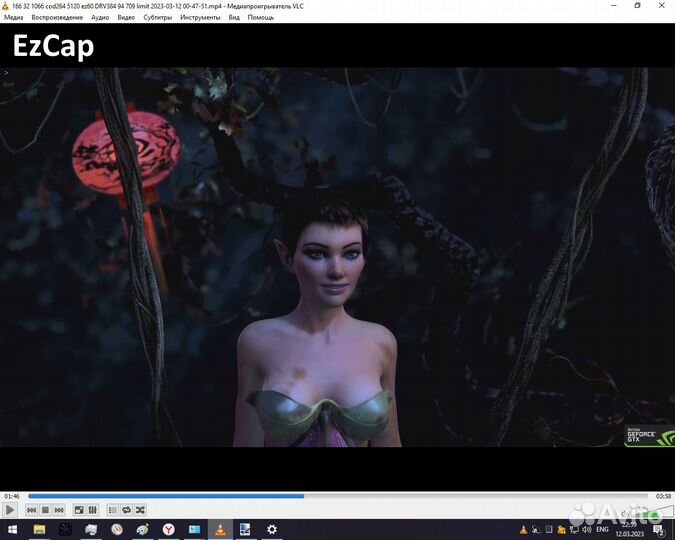Image resolution: width=675 pixels, height=540 pixels.
Task: Open the Помощь menu
Action: pyautogui.click(x=260, y=17)
